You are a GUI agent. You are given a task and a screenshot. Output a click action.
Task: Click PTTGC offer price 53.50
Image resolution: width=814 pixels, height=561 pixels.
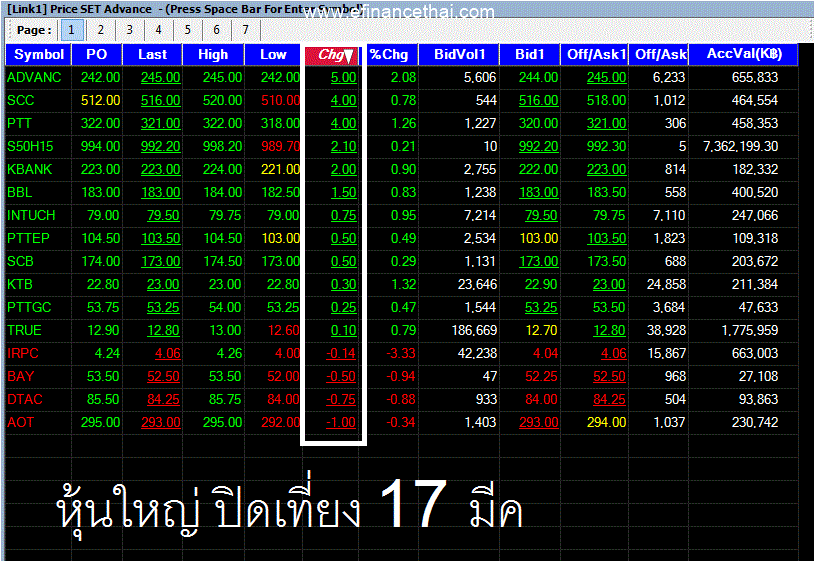[x=609, y=307]
